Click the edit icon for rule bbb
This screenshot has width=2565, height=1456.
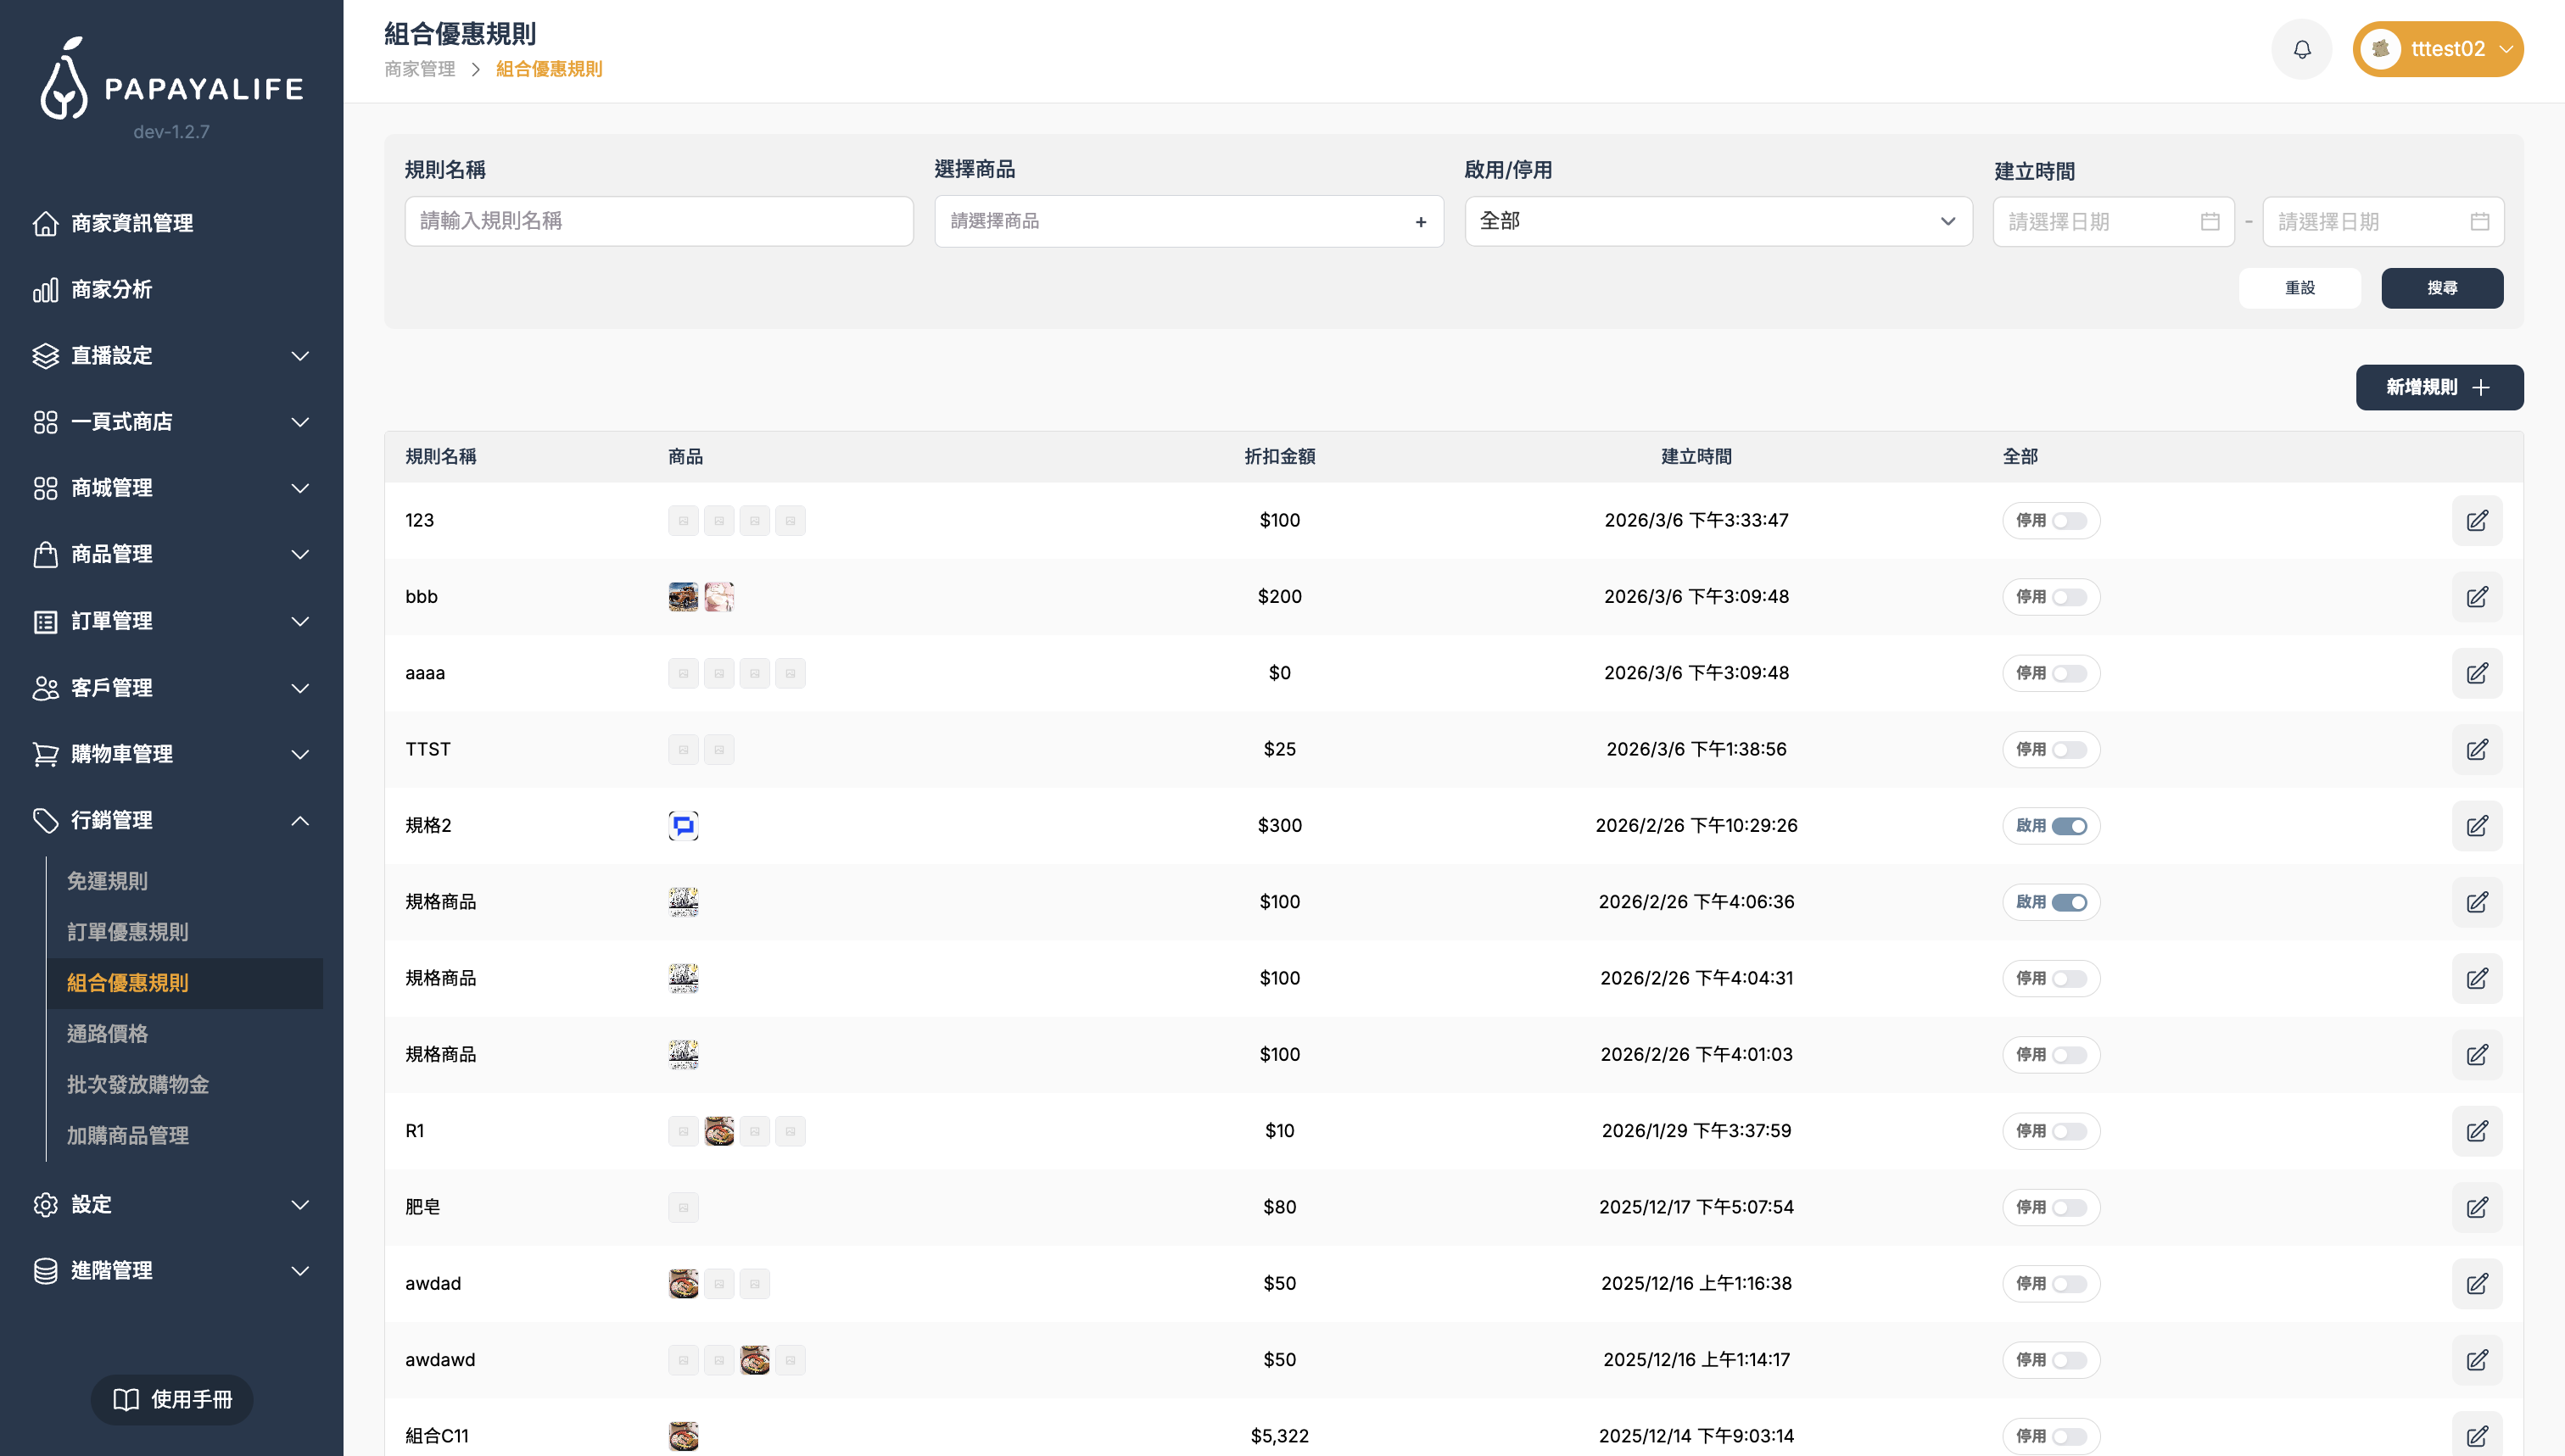pos(2476,597)
